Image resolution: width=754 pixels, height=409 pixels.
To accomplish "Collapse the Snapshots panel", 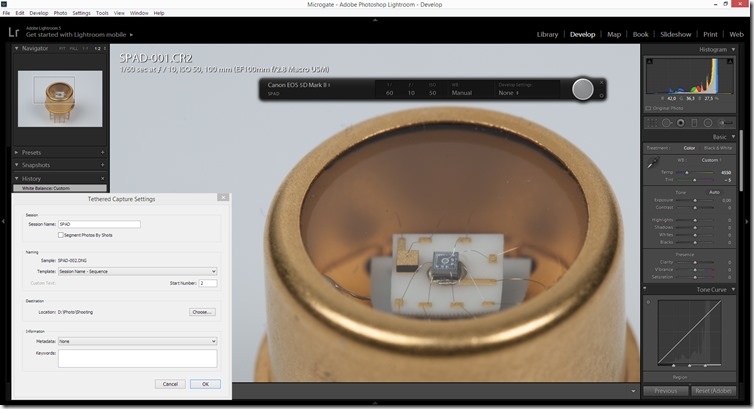I will [16, 165].
